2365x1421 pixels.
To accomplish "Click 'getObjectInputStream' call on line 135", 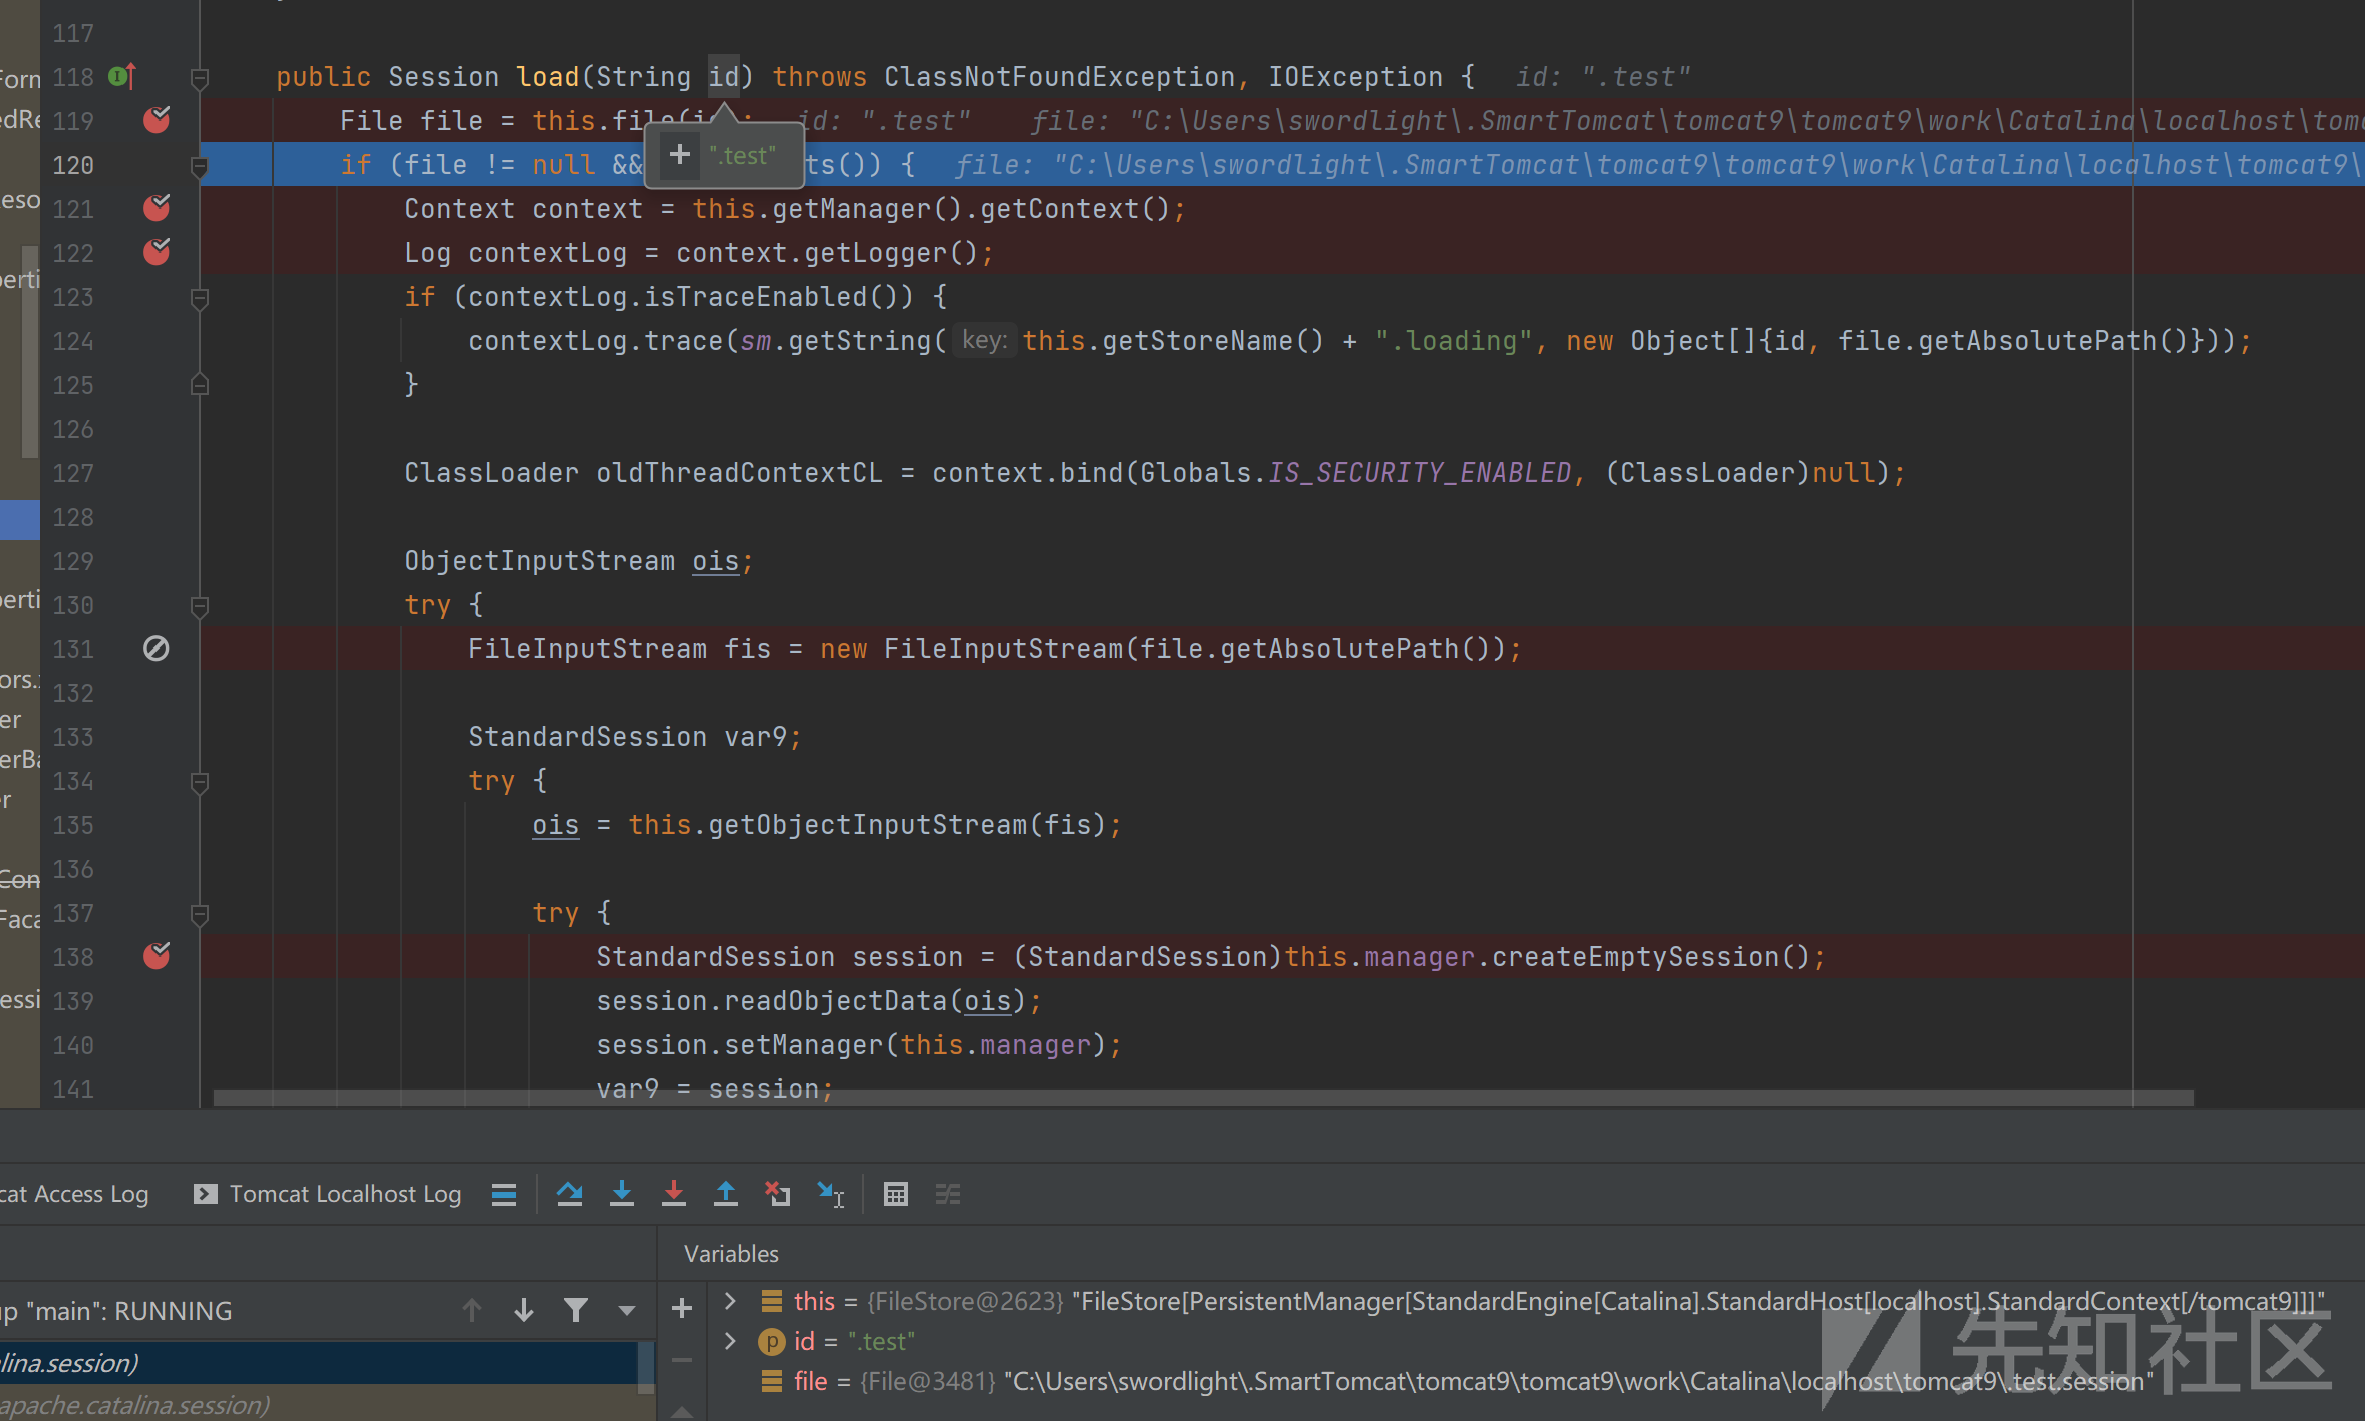I will pos(868,825).
